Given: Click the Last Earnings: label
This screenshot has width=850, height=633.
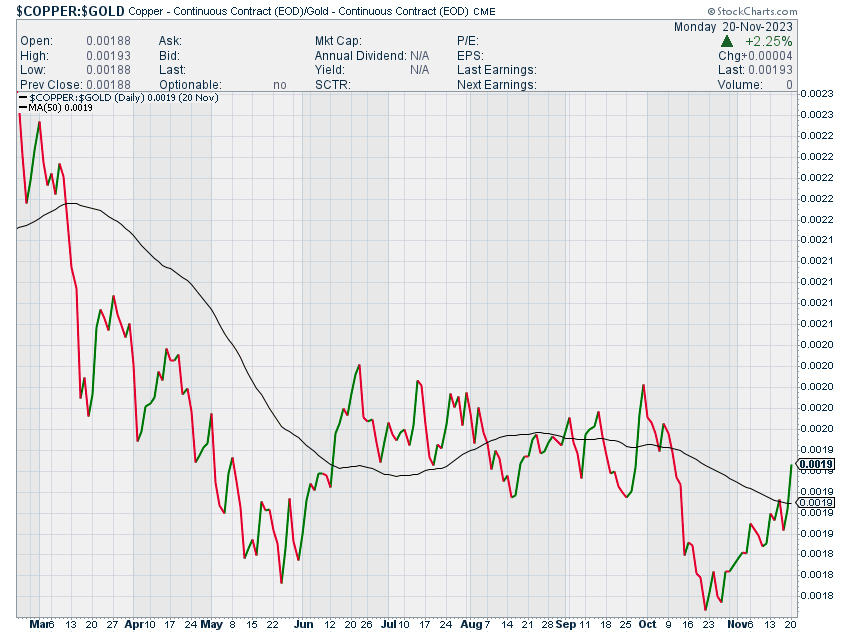Looking at the screenshot, I should pyautogui.click(x=497, y=70).
